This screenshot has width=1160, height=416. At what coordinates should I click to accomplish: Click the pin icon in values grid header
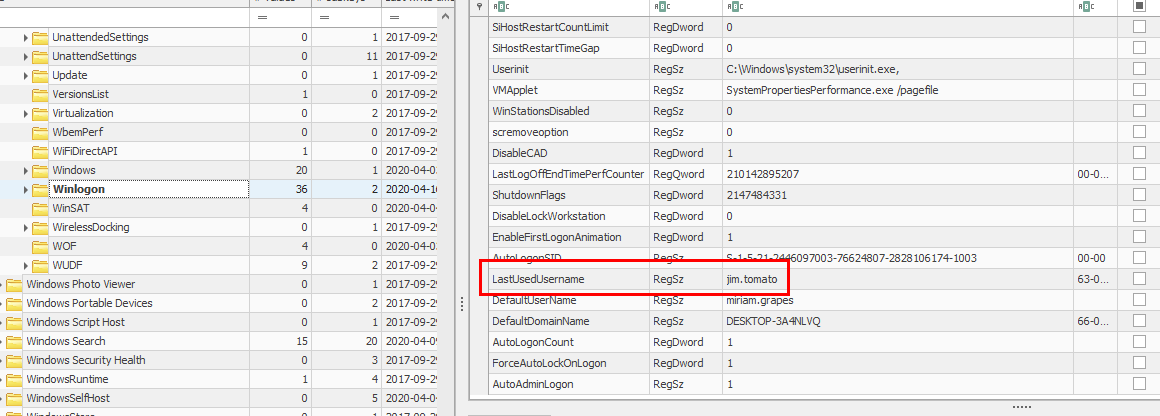479,6
